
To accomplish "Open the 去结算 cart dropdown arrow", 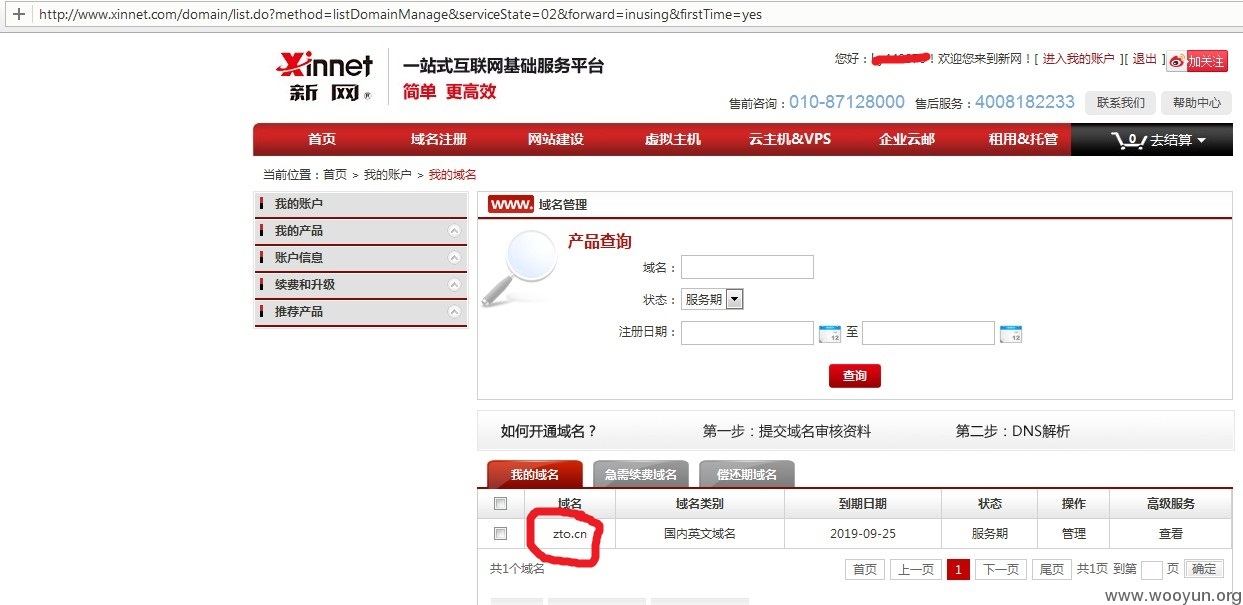I will 1201,141.
